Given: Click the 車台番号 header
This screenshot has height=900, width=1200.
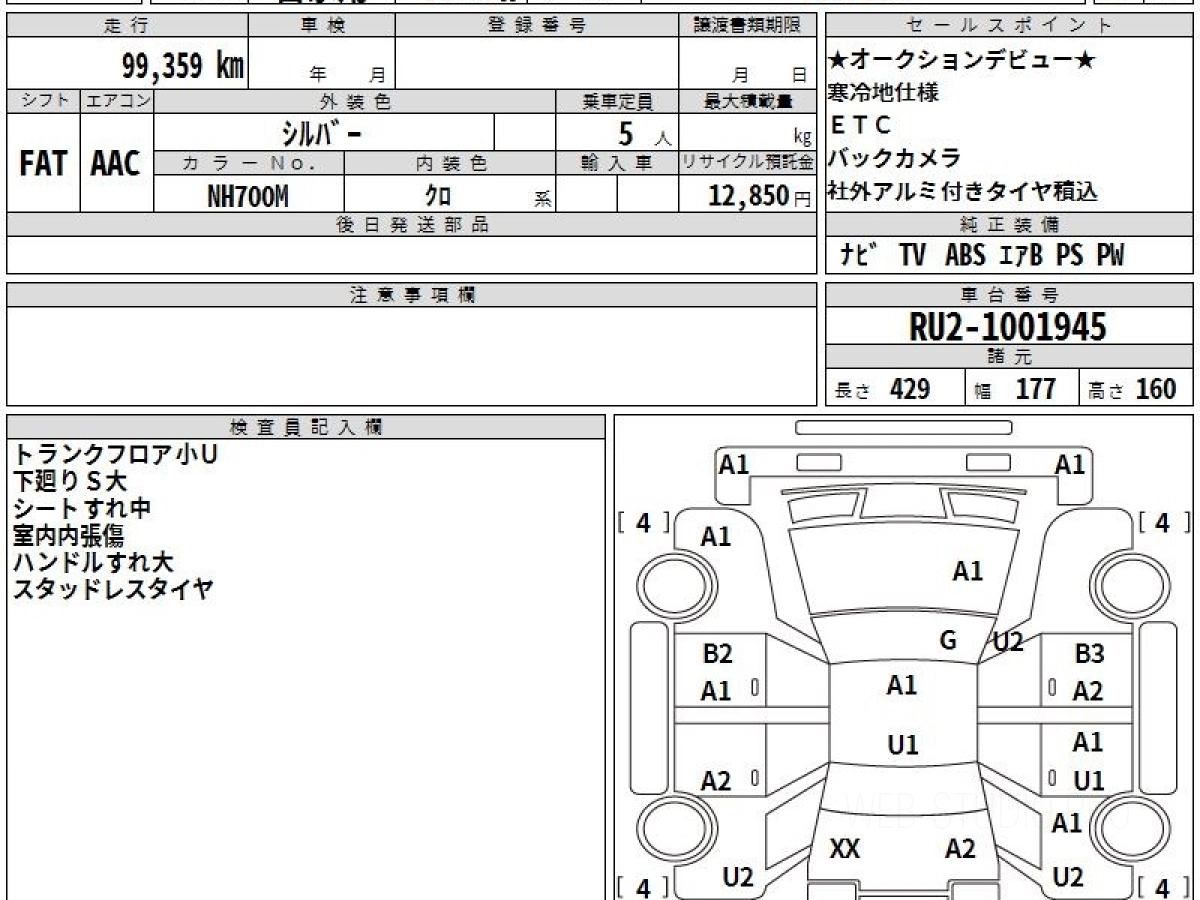Looking at the screenshot, I should tap(1010, 295).
